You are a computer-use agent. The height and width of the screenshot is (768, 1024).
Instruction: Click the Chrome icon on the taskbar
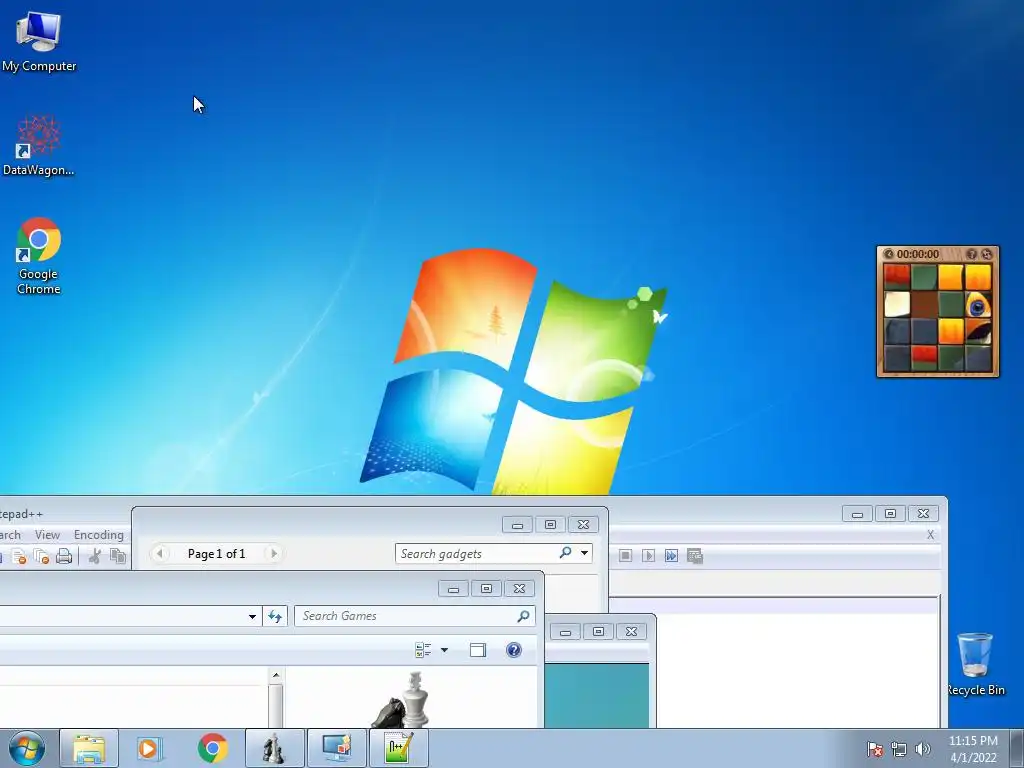[x=212, y=748]
